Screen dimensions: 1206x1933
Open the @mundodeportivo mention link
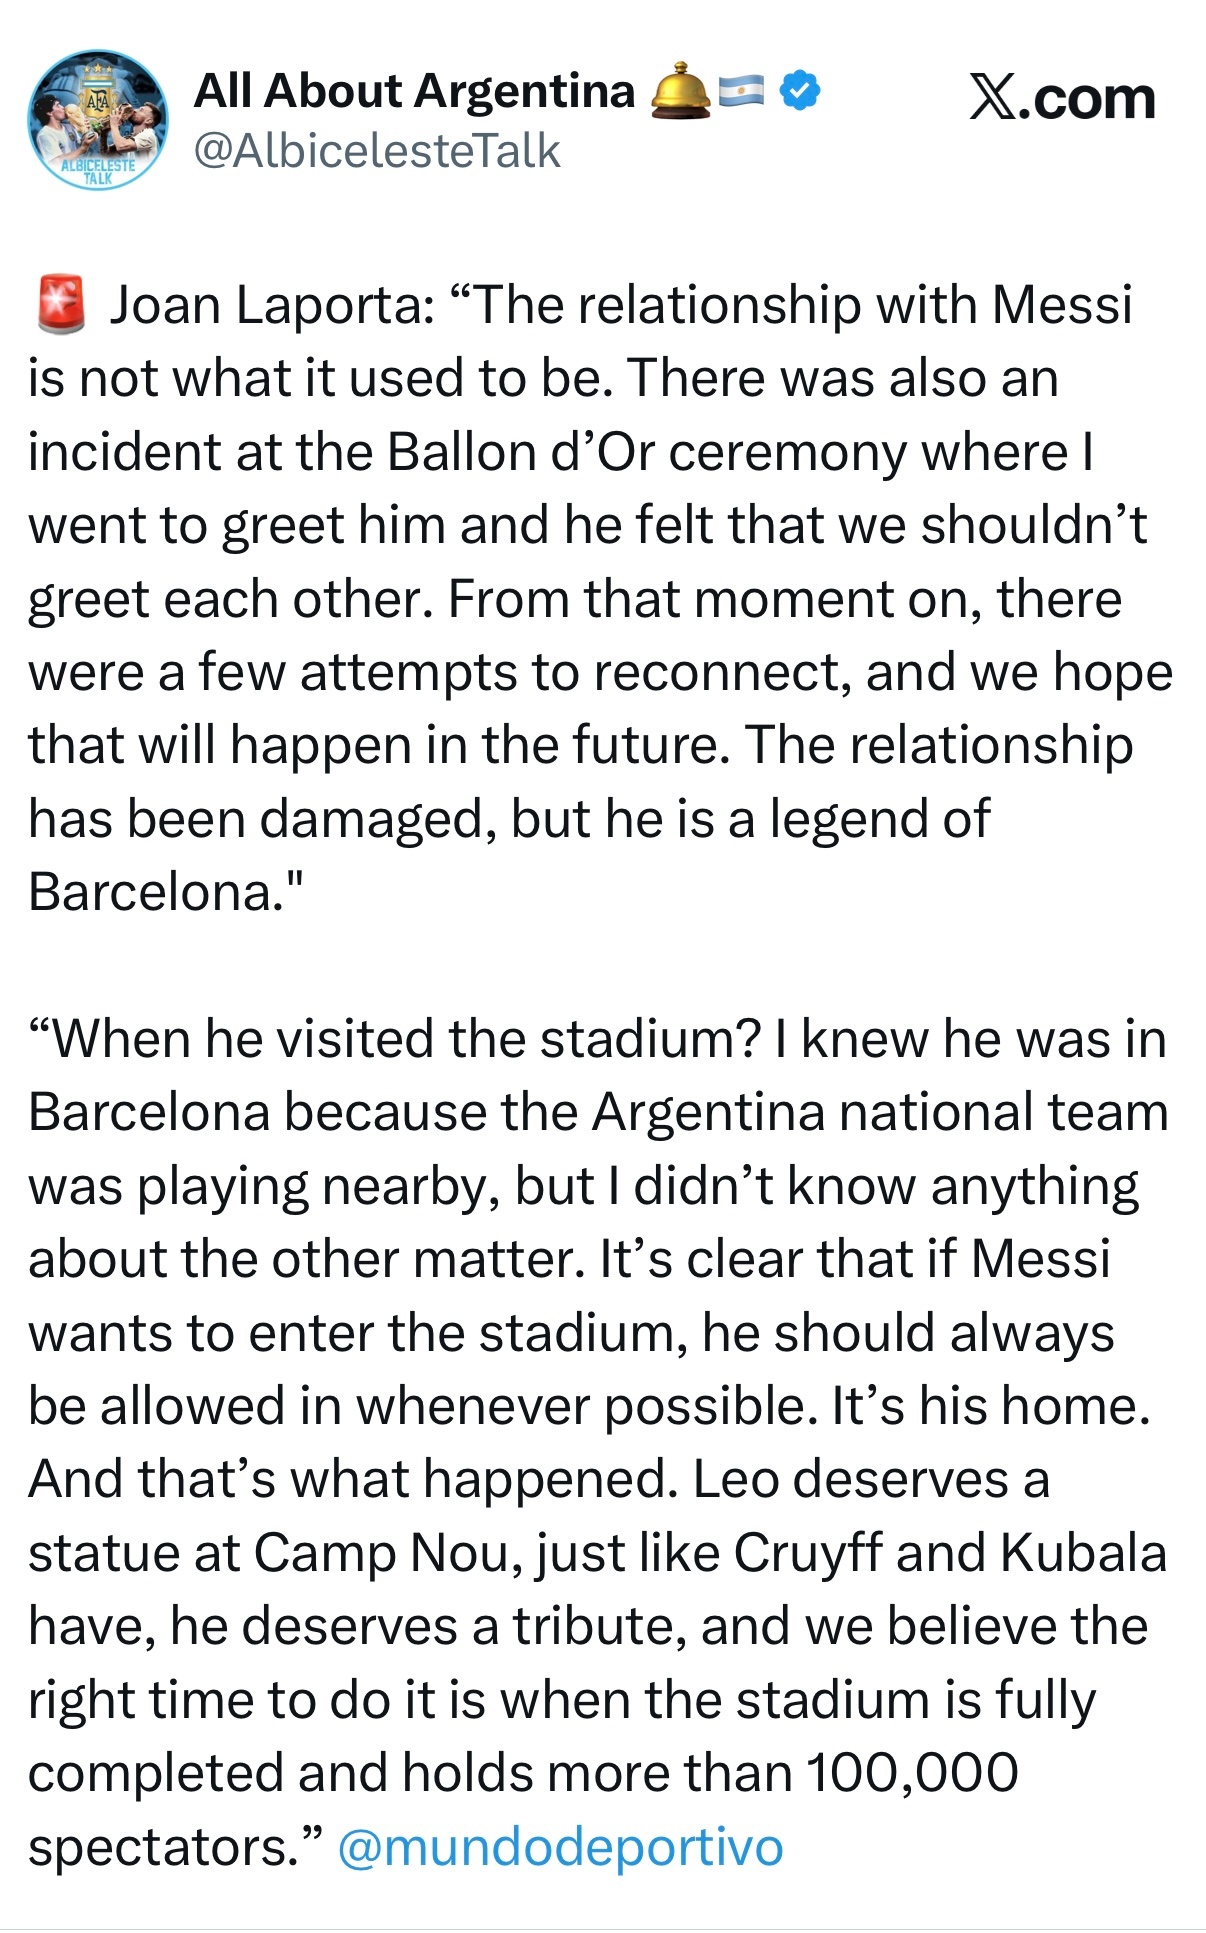(560, 1846)
